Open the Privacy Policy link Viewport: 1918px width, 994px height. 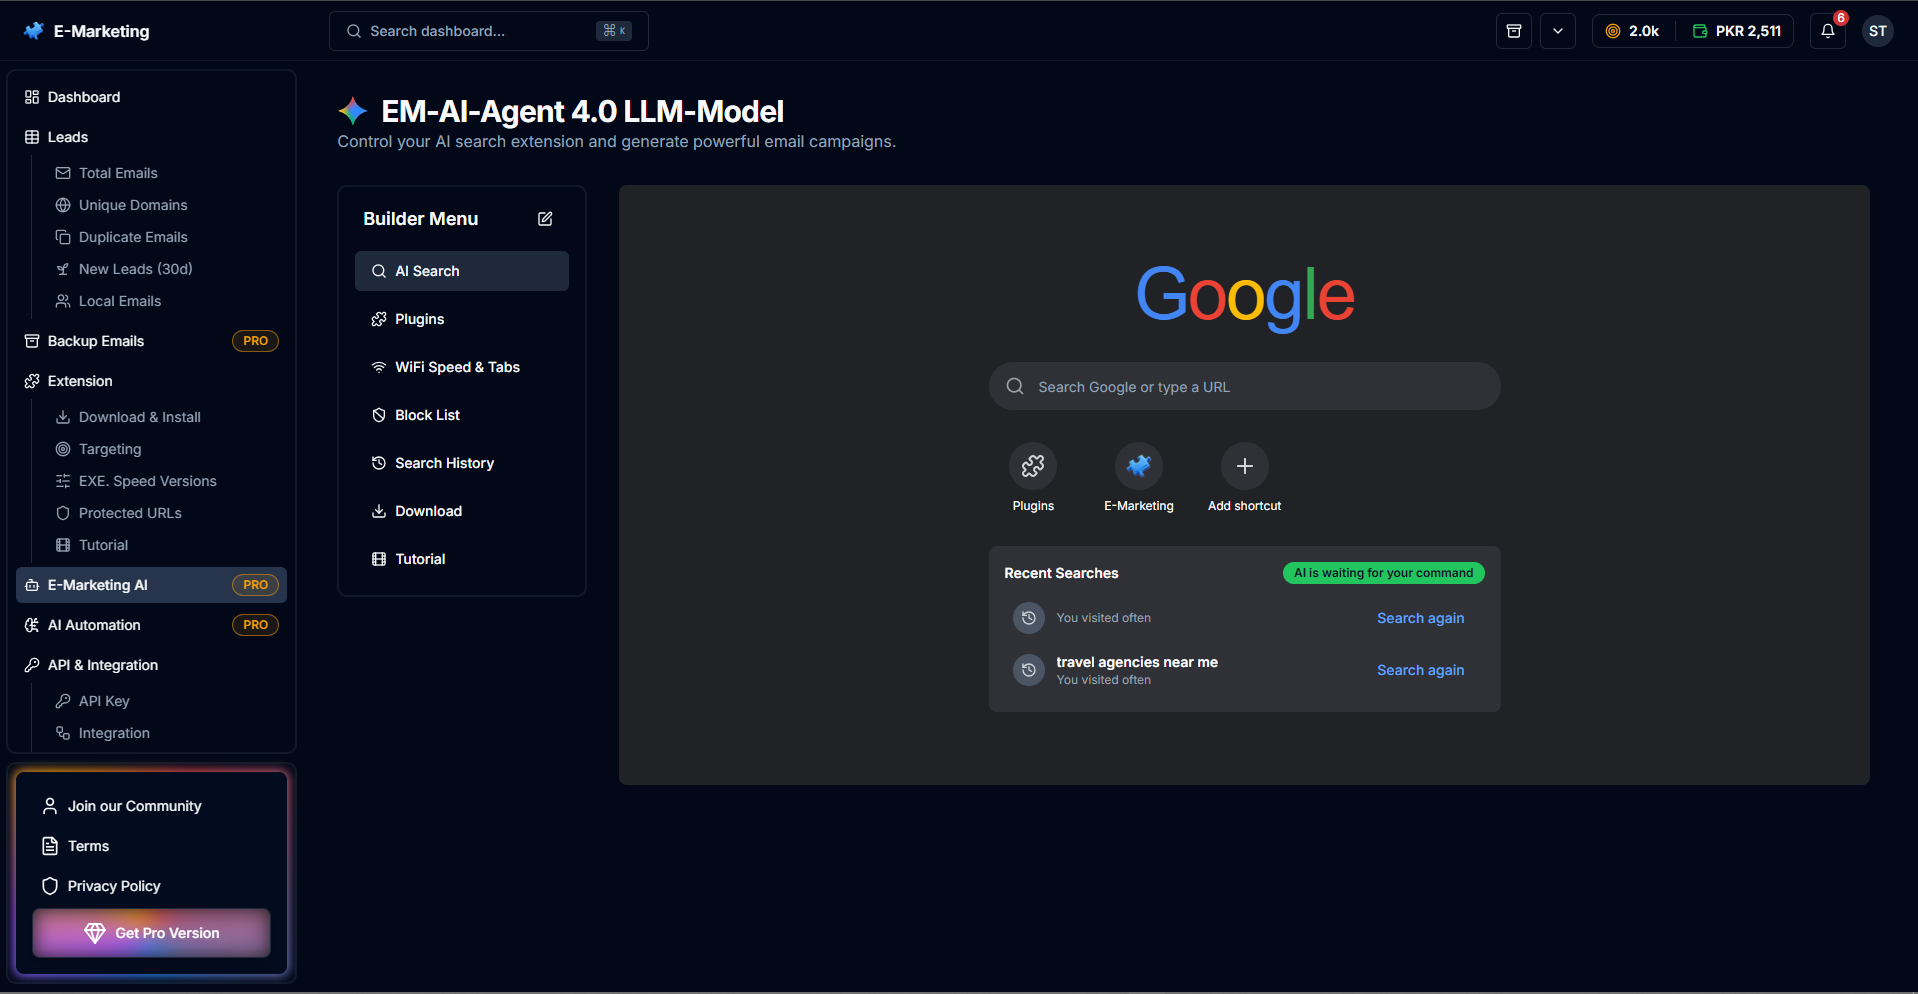point(113,885)
